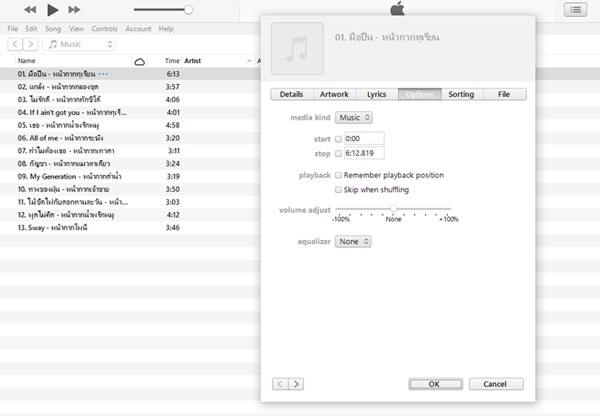Switch to the File tab
This screenshot has width=600, height=416.
pos(504,94)
